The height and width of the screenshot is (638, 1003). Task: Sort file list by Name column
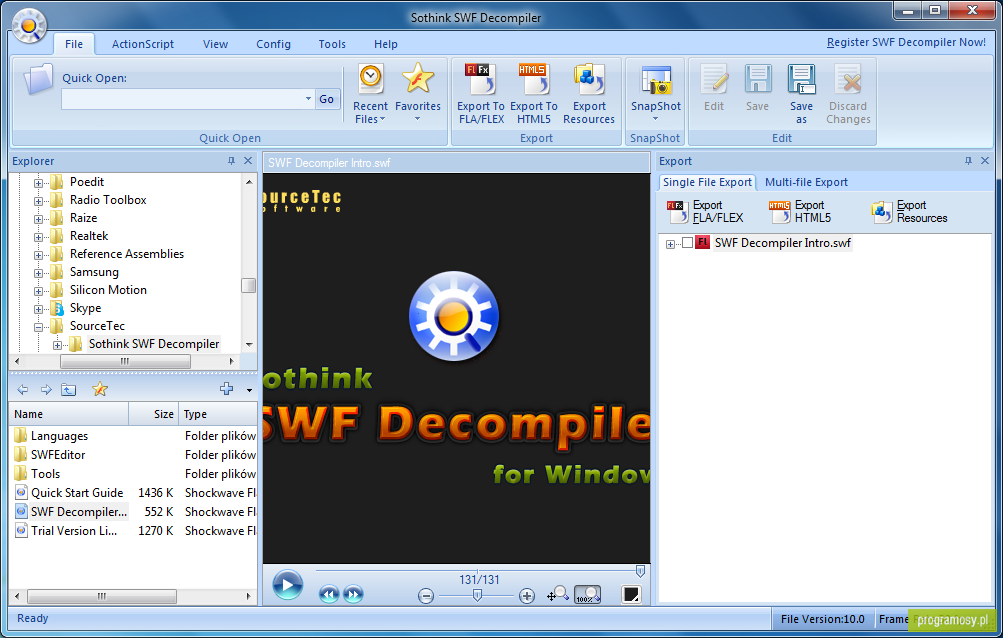coord(69,414)
